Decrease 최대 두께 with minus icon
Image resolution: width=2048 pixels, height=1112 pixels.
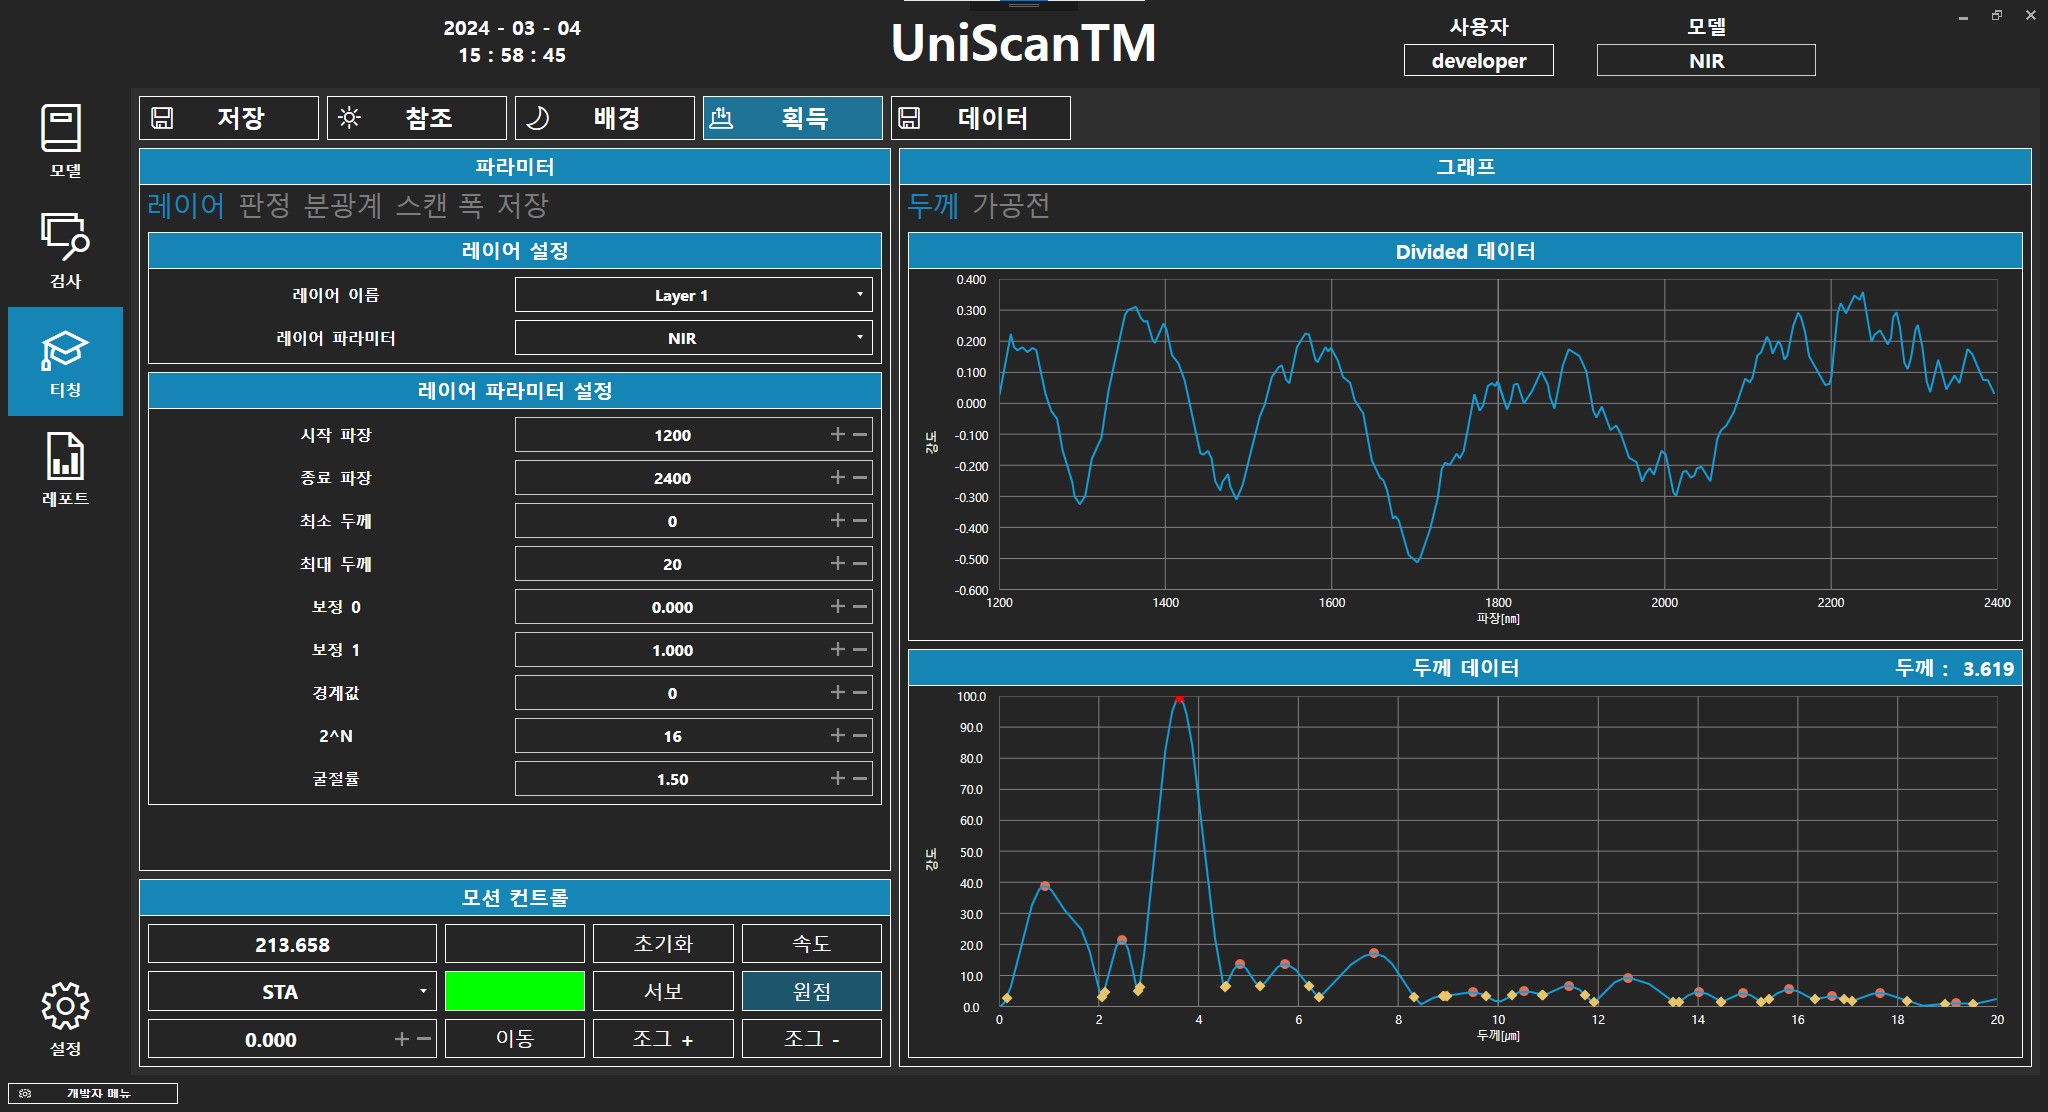860,563
